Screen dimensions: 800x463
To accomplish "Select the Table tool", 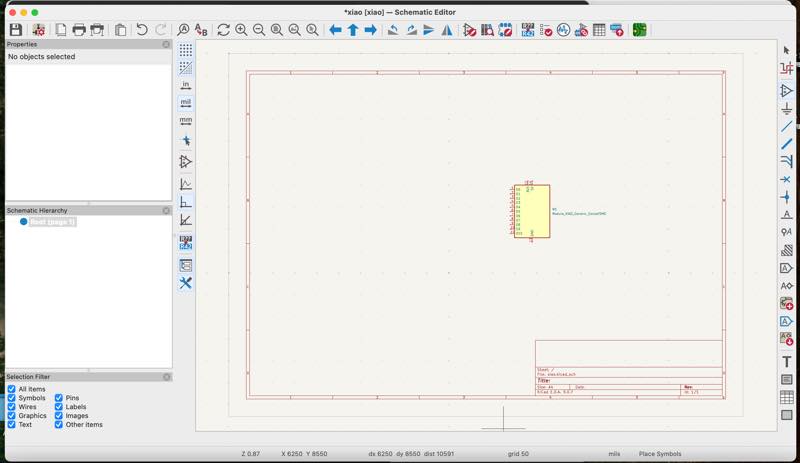I will (787, 397).
